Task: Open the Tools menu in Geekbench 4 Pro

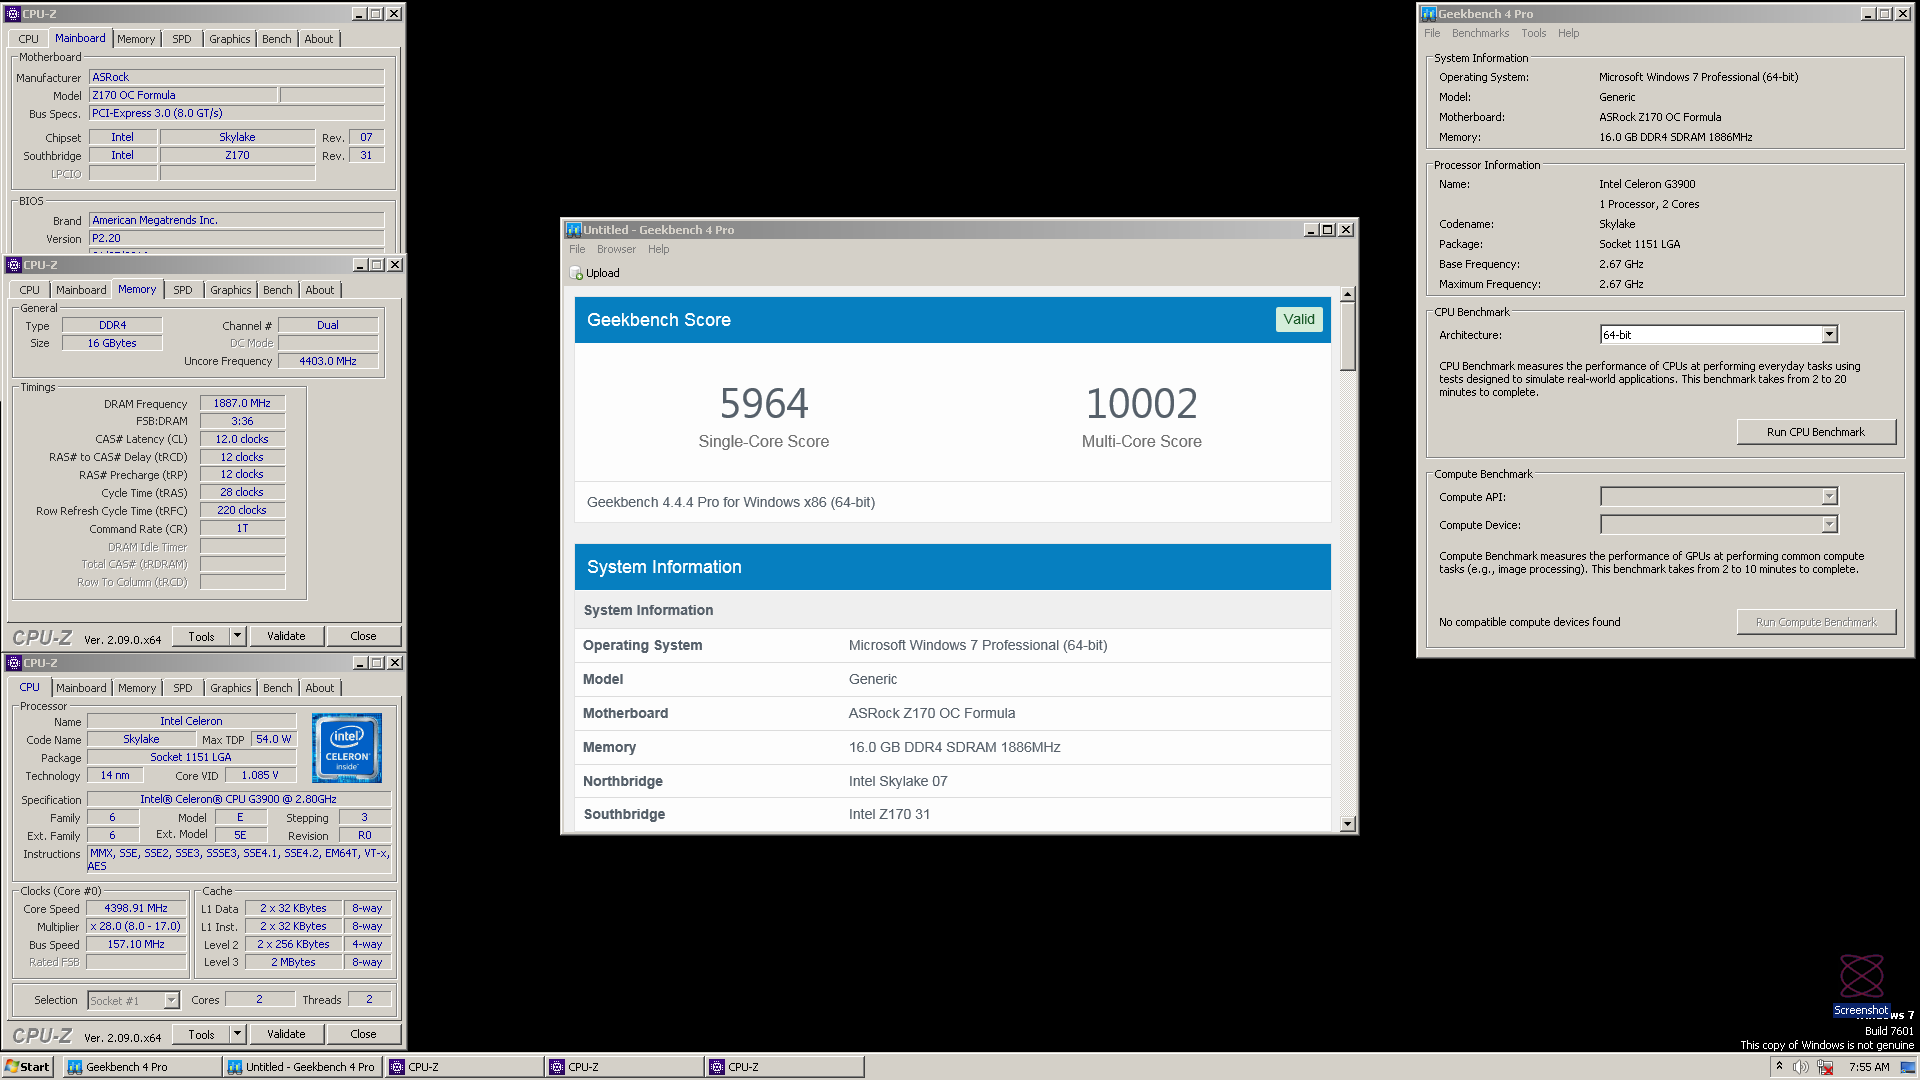Action: point(1533,33)
